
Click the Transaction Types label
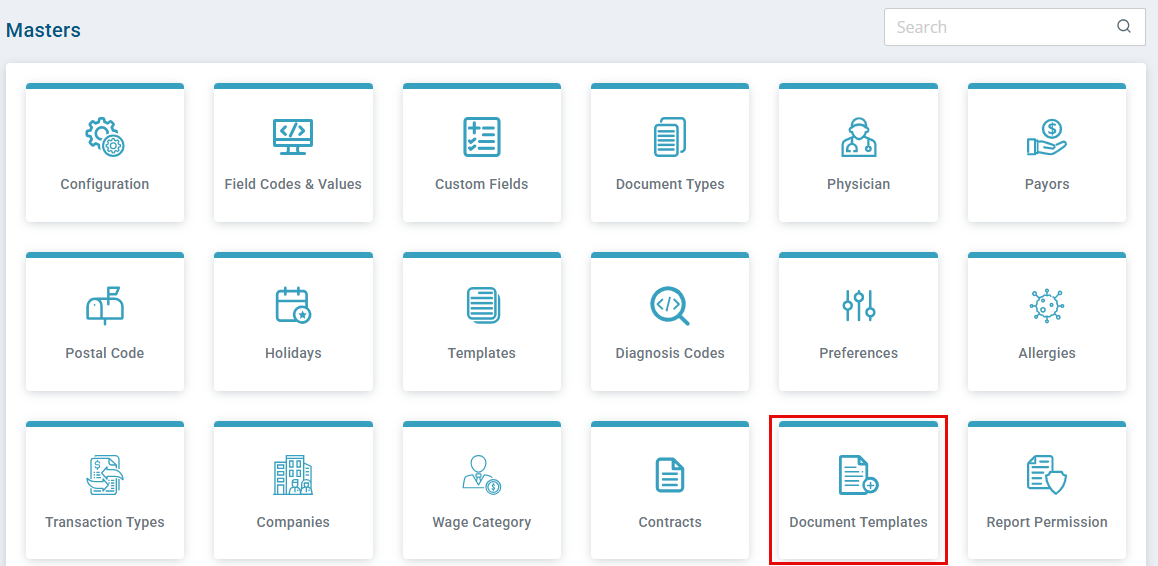[x=105, y=522]
